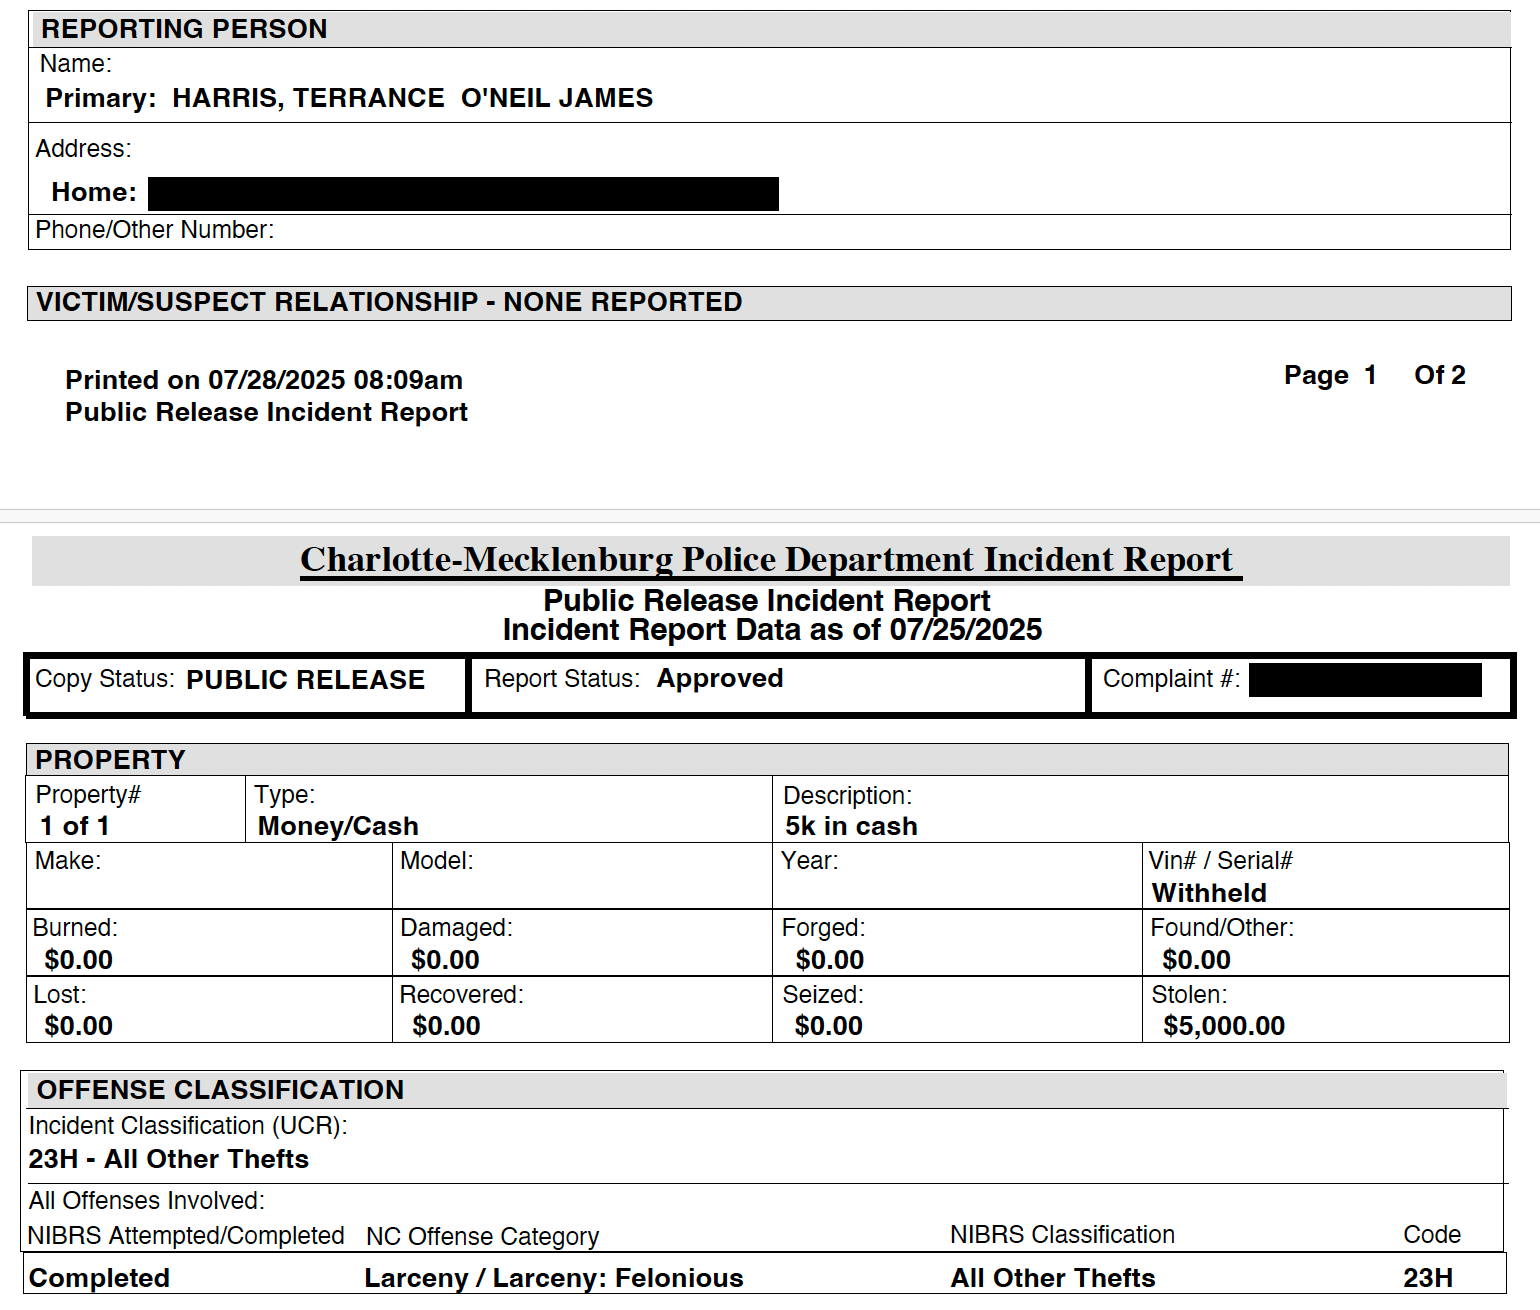The height and width of the screenshot is (1310, 1540).
Task: Click the Withheld Vin/Serial value
Action: tap(1209, 893)
